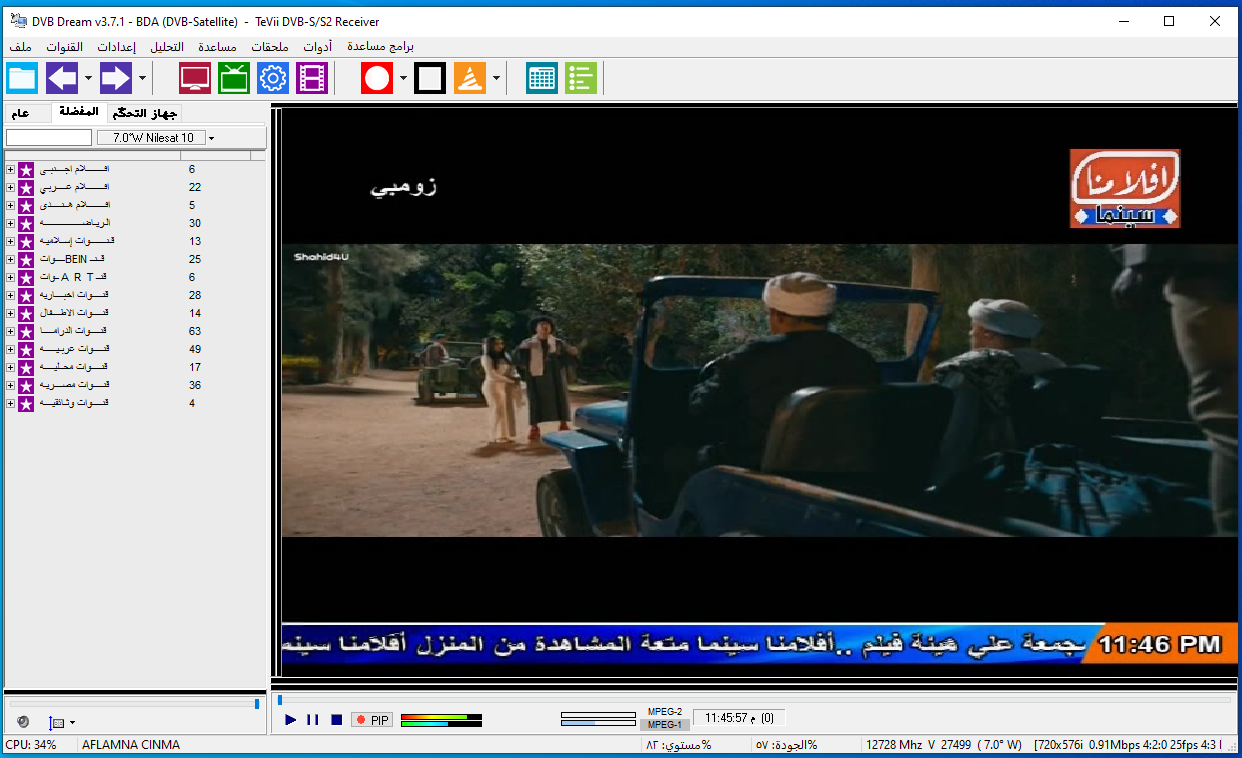Click the purple film strip icon
Viewport: 1242px width, 758px height.
click(x=312, y=78)
